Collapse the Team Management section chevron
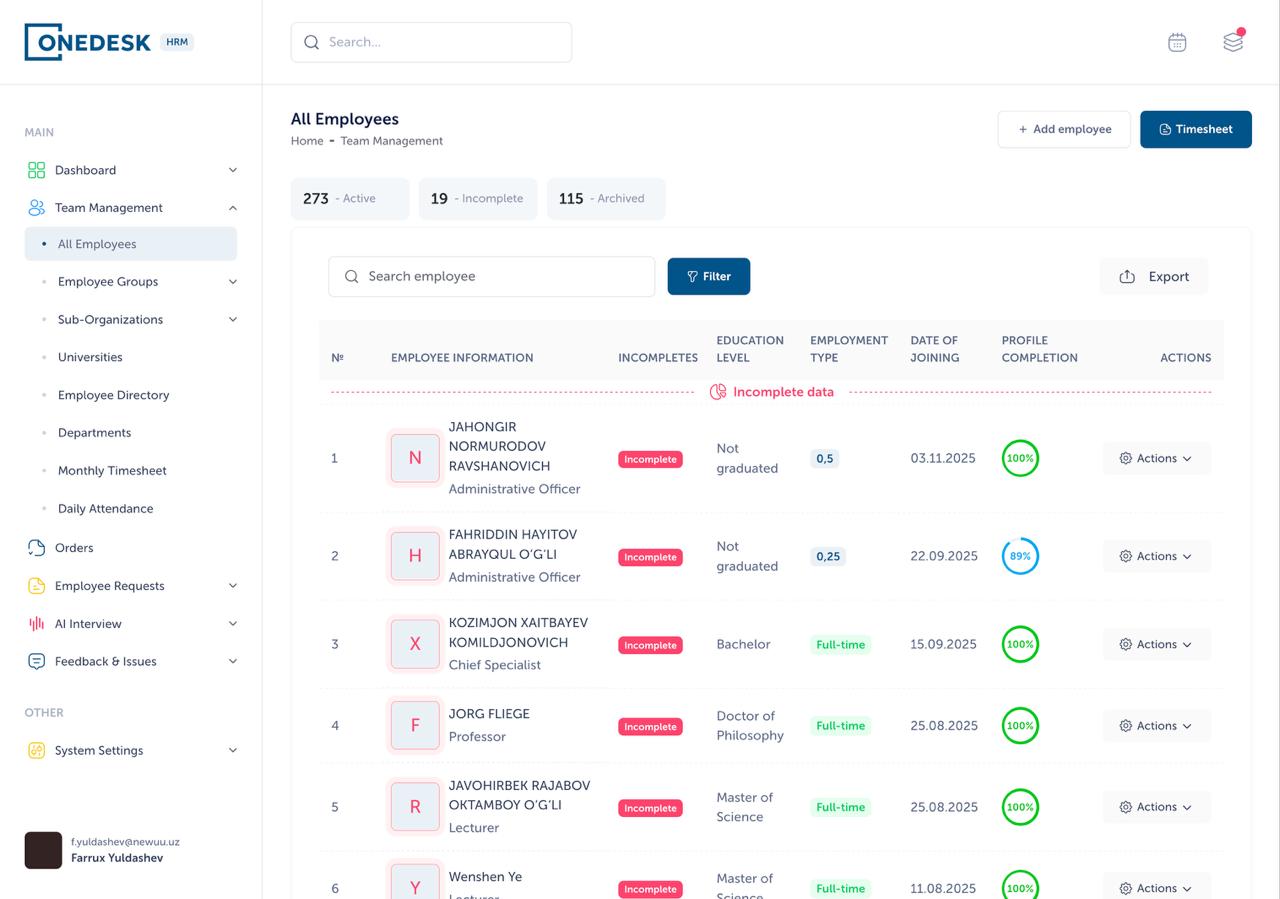Viewport: 1280px width, 899px height. click(x=233, y=208)
